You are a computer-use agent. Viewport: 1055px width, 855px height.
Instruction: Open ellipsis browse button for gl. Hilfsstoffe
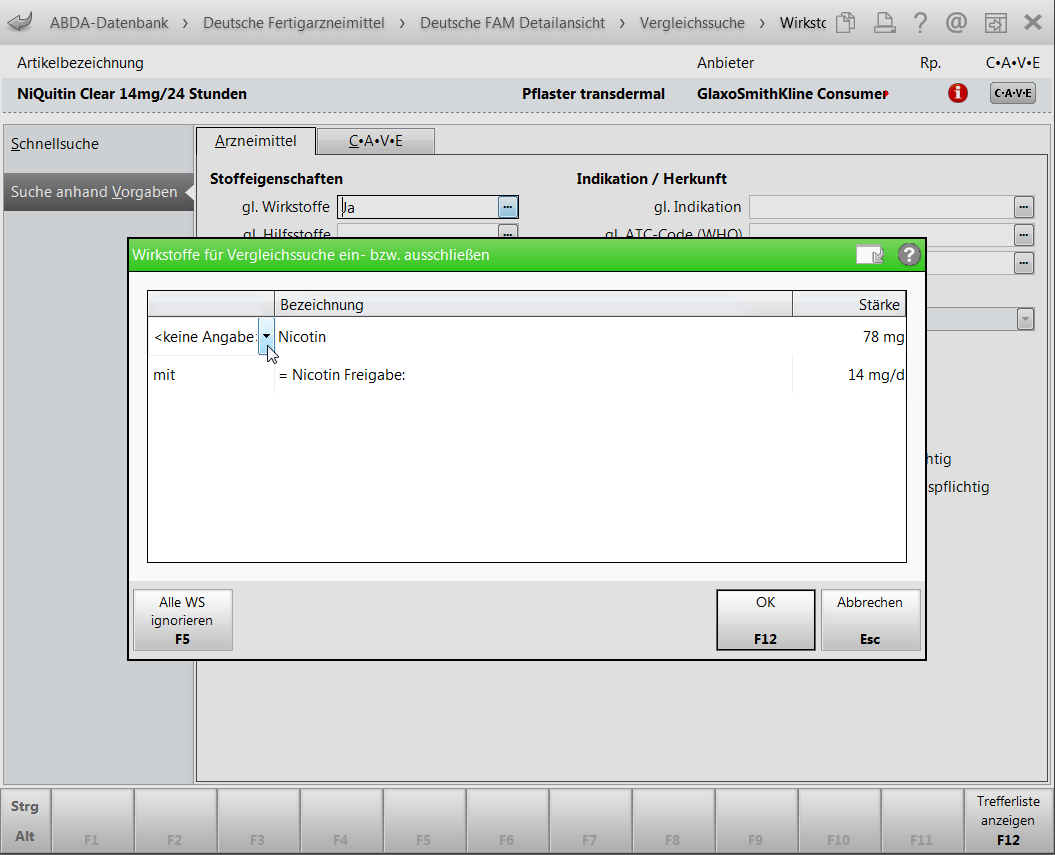[x=508, y=231]
